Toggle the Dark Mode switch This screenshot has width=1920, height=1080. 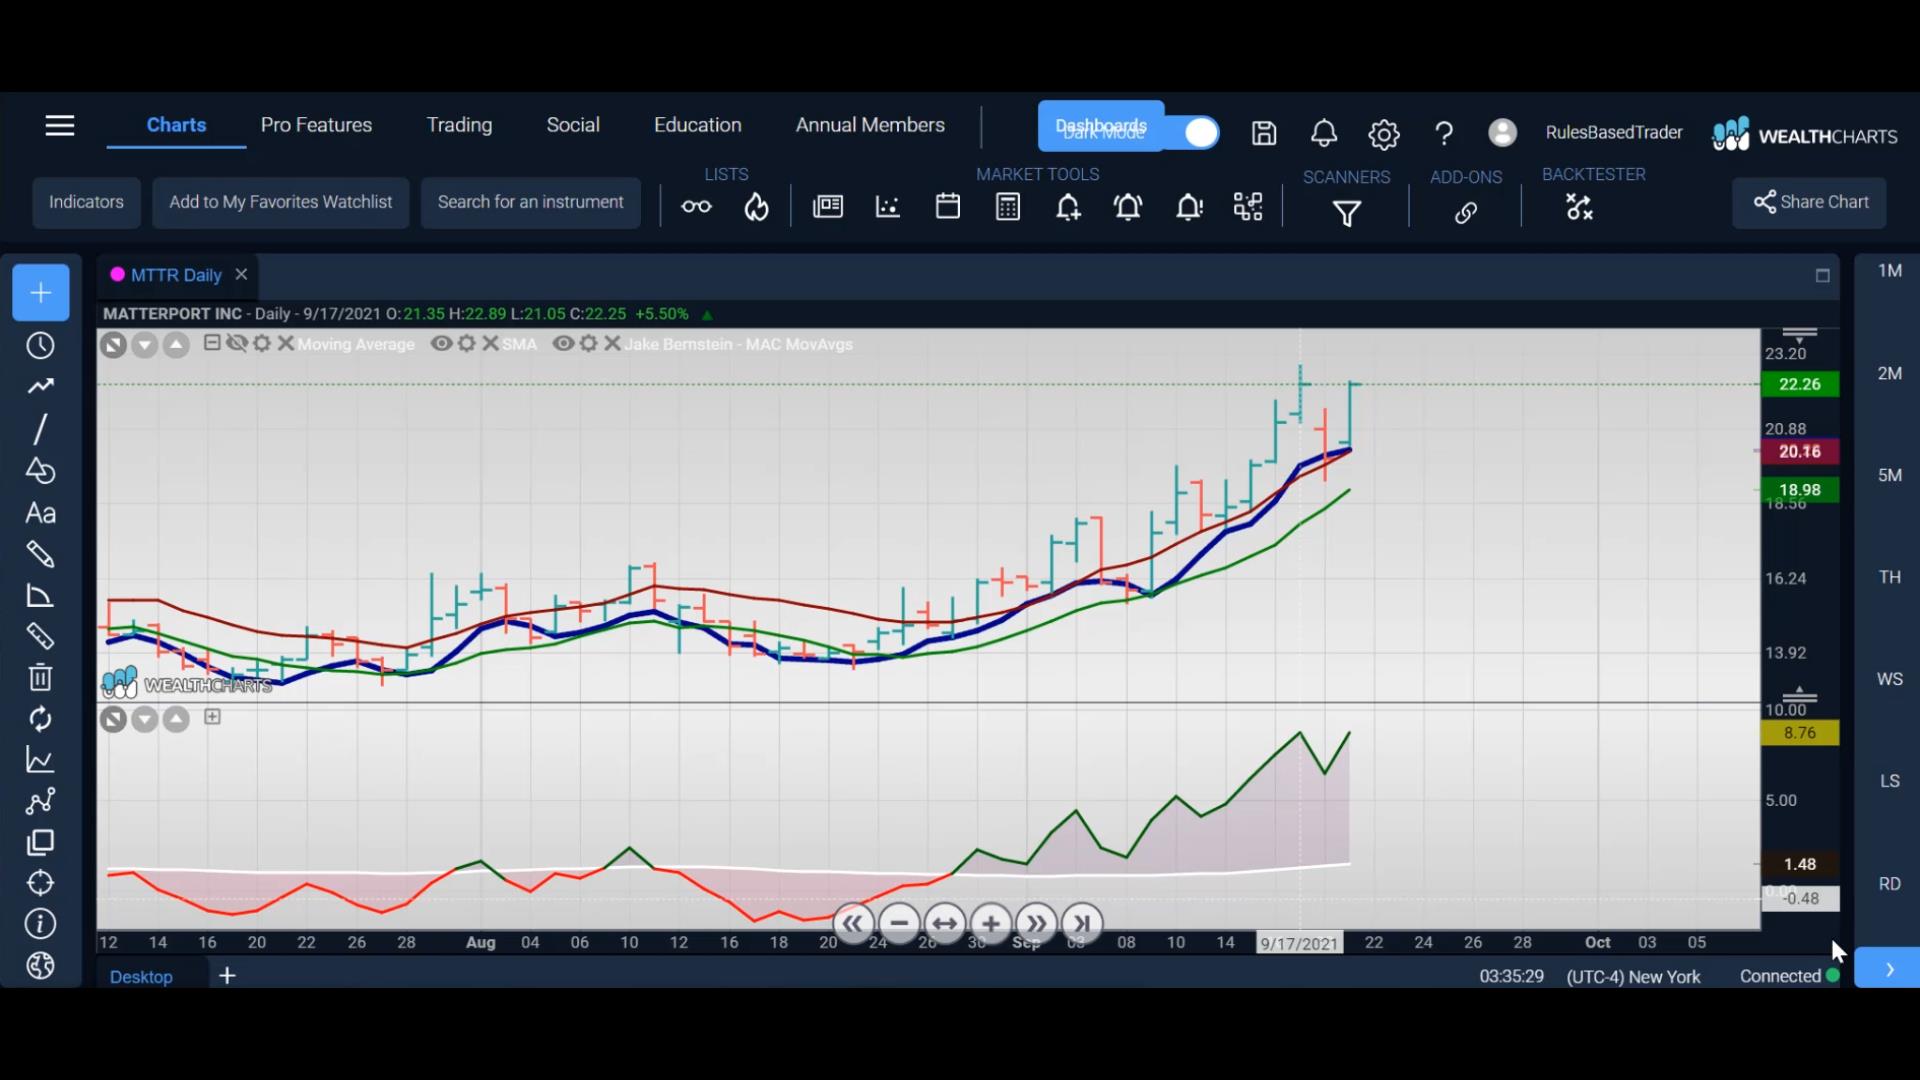[x=1201, y=132]
